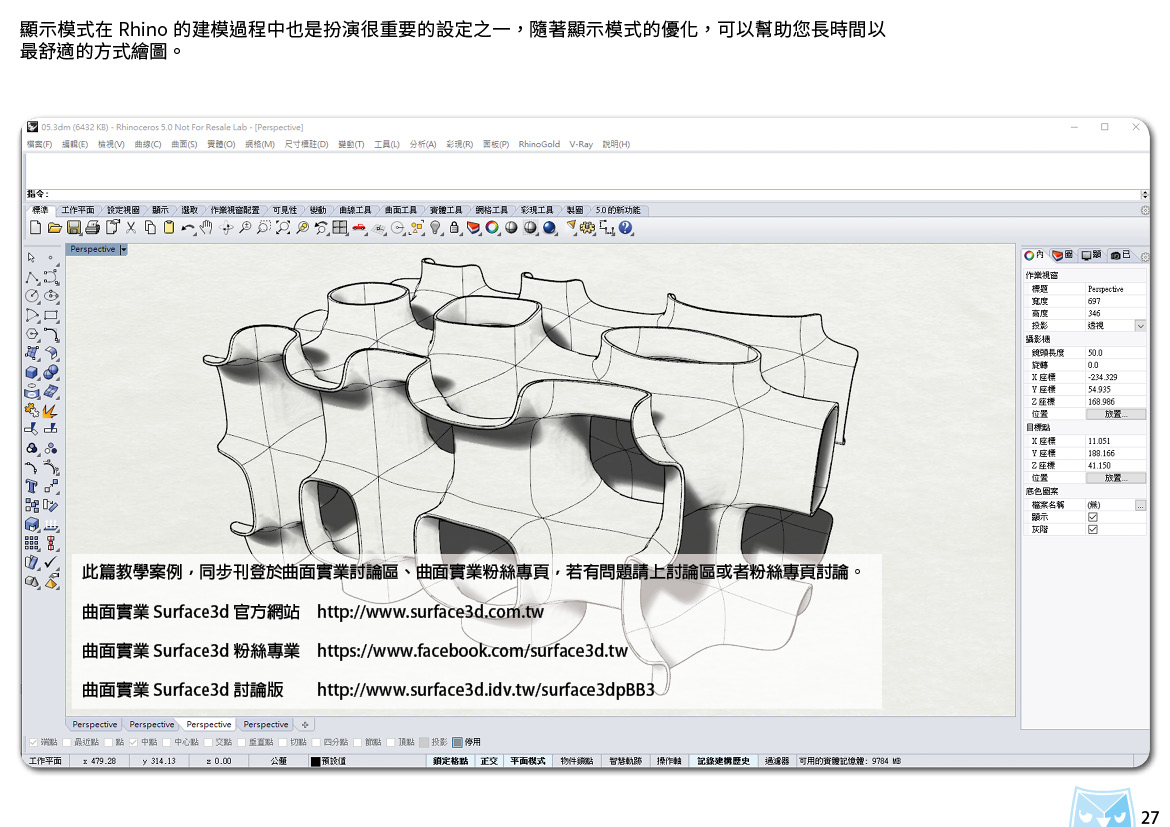Open the panel options gear
This screenshot has height=827, width=1170.
(x=1145, y=257)
